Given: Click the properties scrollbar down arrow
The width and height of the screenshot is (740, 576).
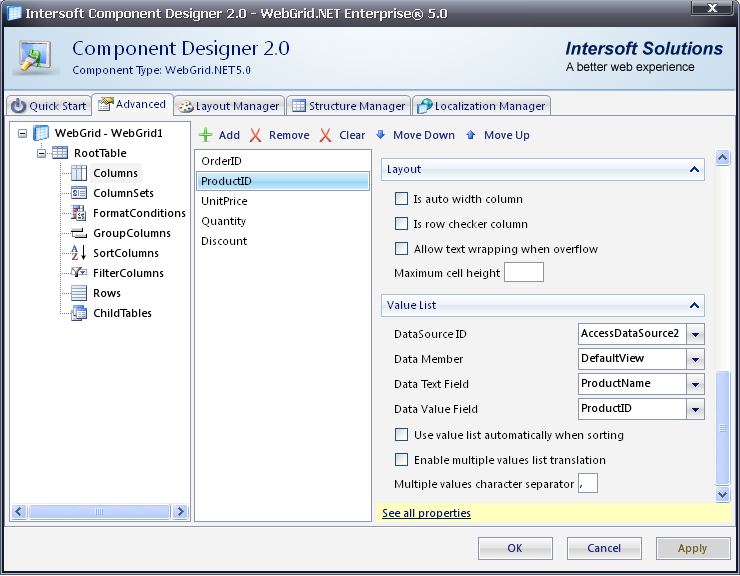Looking at the screenshot, I should coord(723,494).
